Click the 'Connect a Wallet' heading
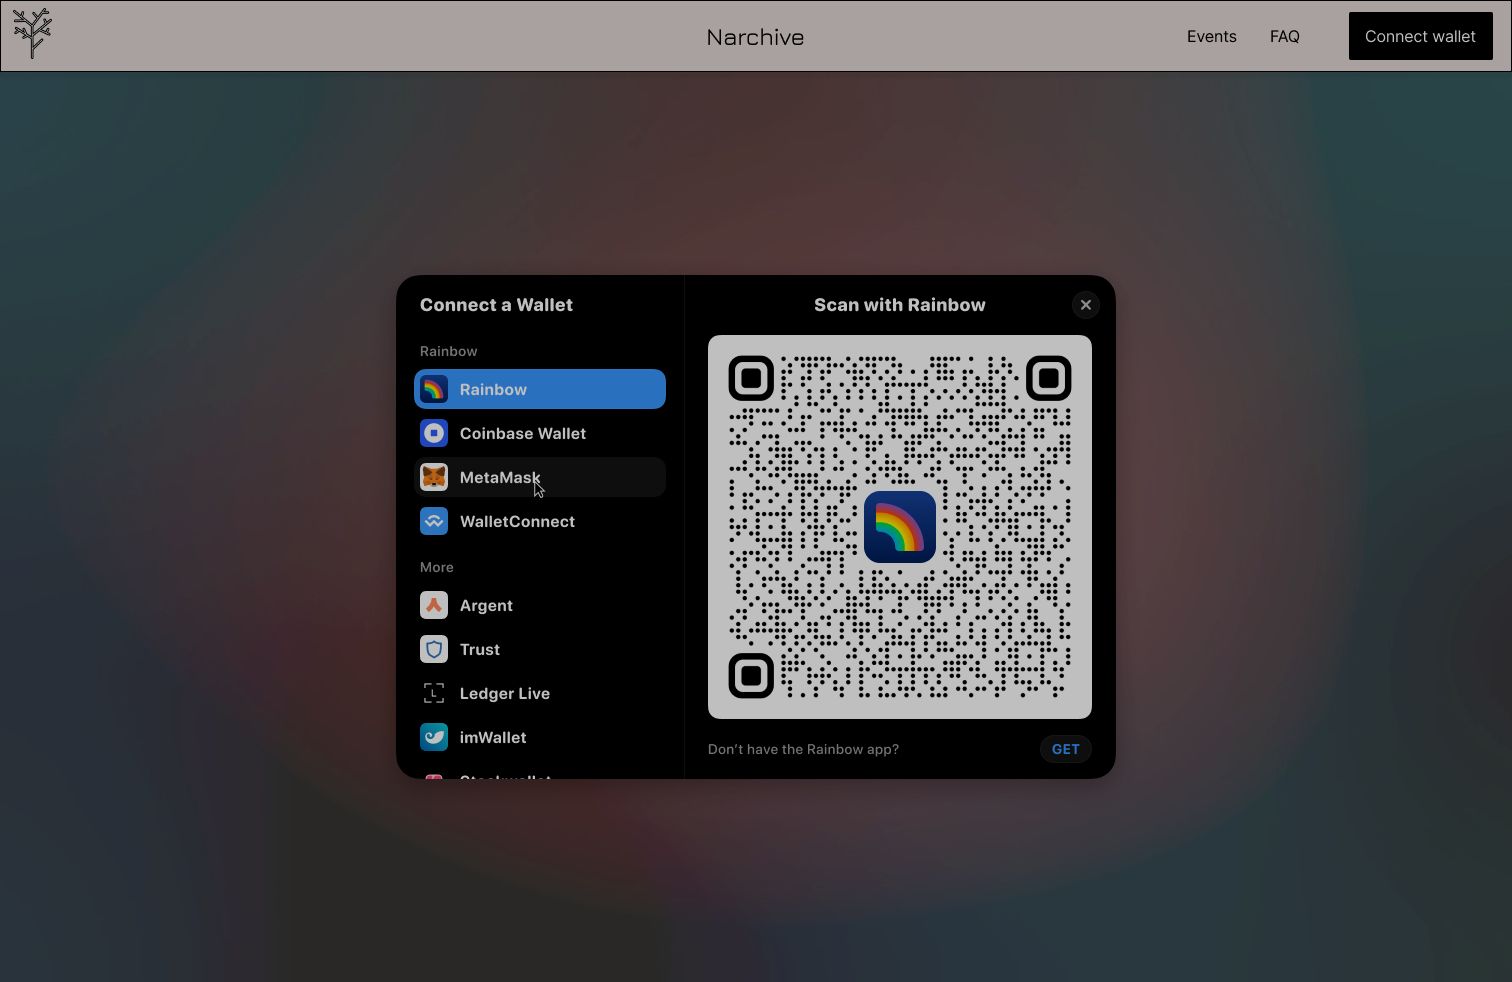Viewport: 1512px width, 982px height. (x=496, y=305)
